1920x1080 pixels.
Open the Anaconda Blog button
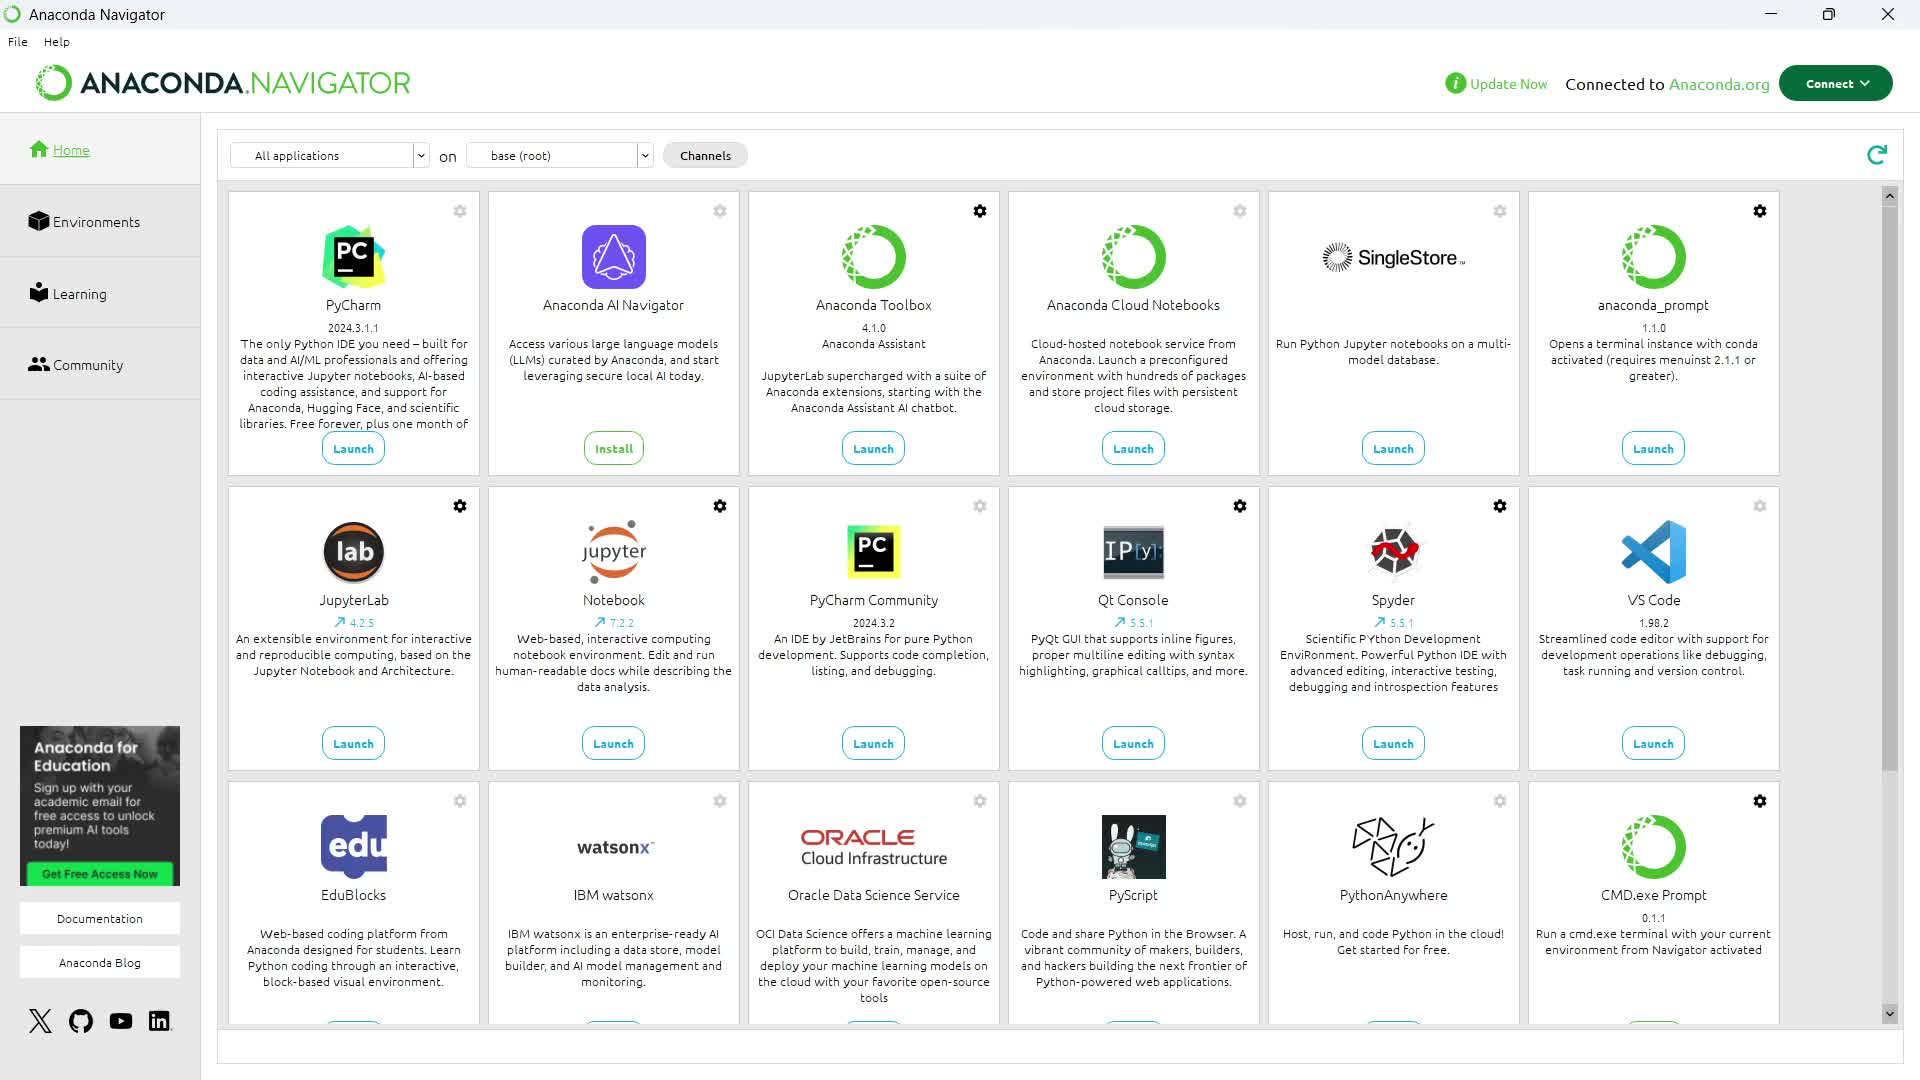click(x=100, y=963)
